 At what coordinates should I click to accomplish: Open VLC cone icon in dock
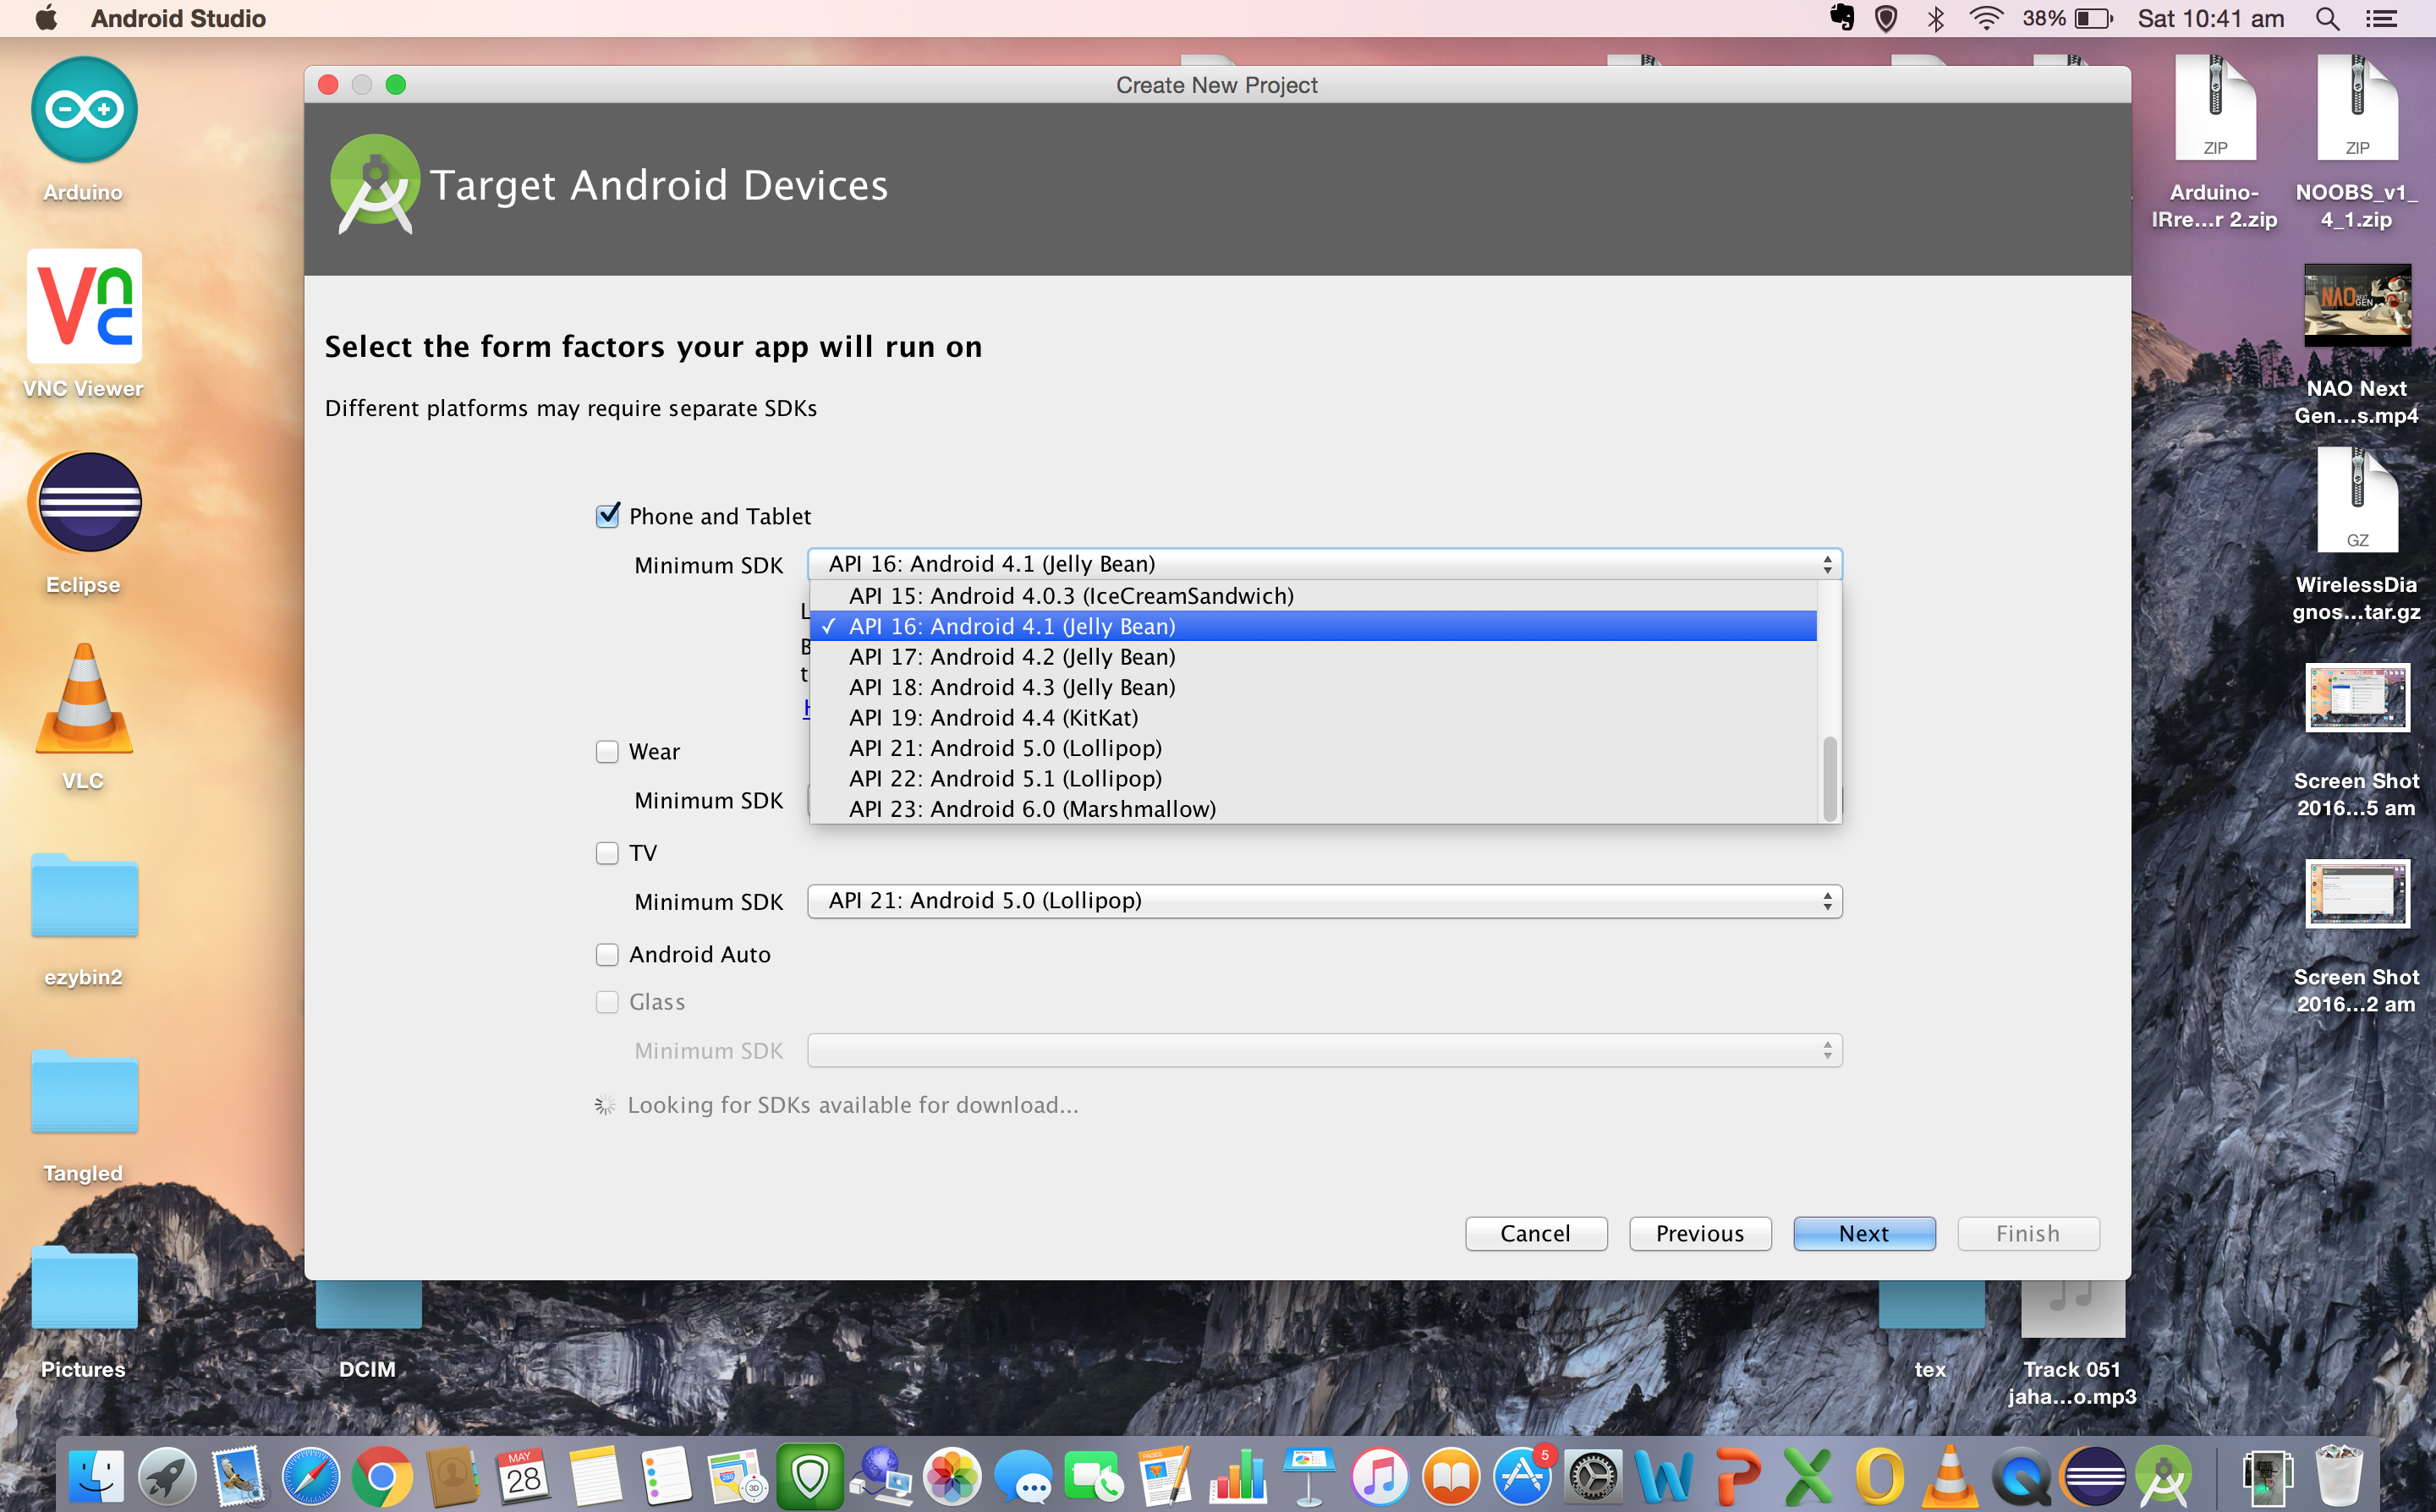pos(1950,1476)
